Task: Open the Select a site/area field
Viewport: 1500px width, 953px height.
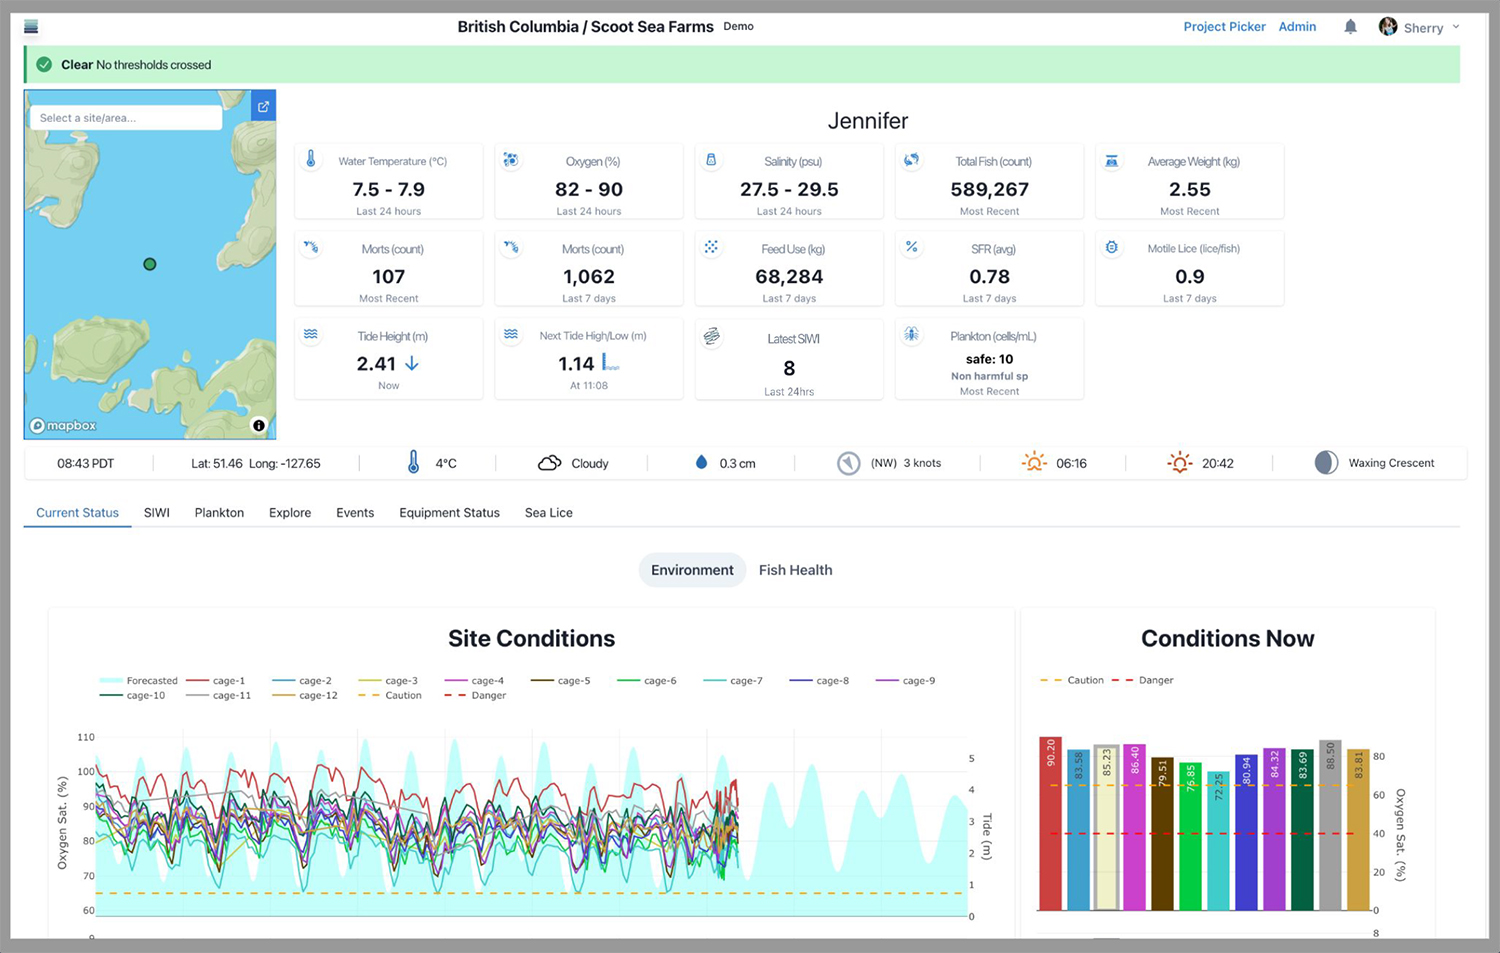Action: [126, 118]
